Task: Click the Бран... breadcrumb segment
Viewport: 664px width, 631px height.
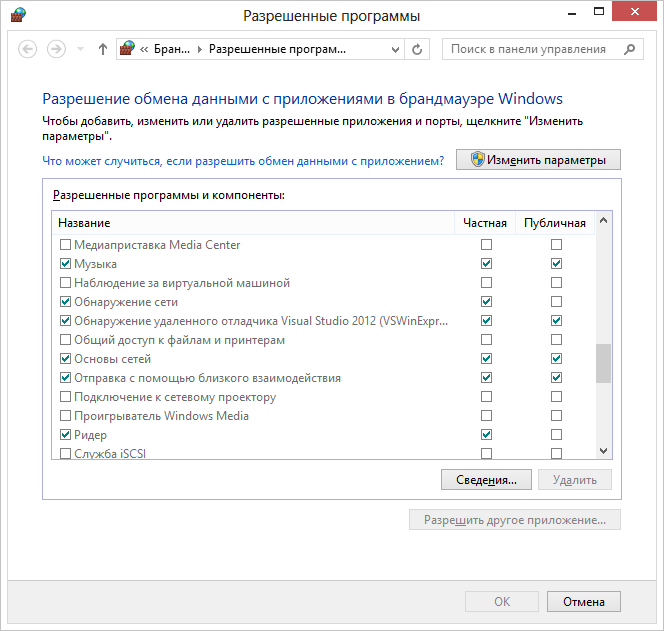Action: click(x=172, y=49)
